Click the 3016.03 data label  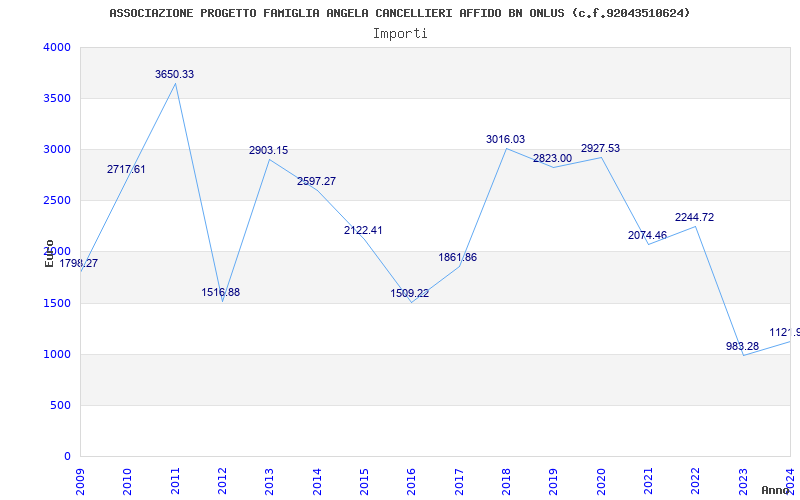[506, 139]
